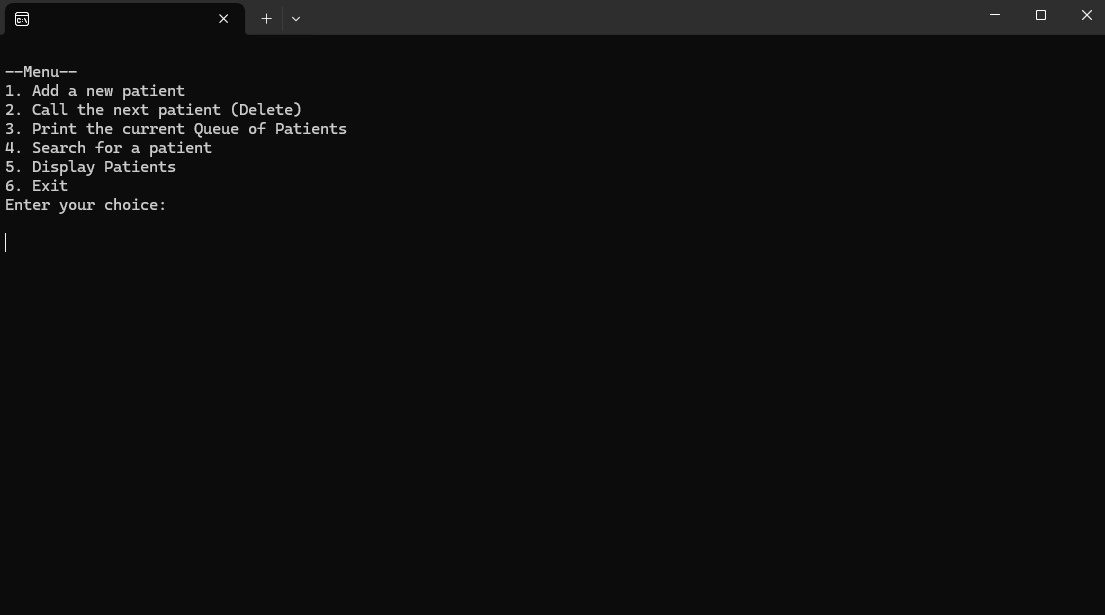1105x615 pixels.
Task: Click the 'Exit' menu option
Action: click(x=36, y=185)
